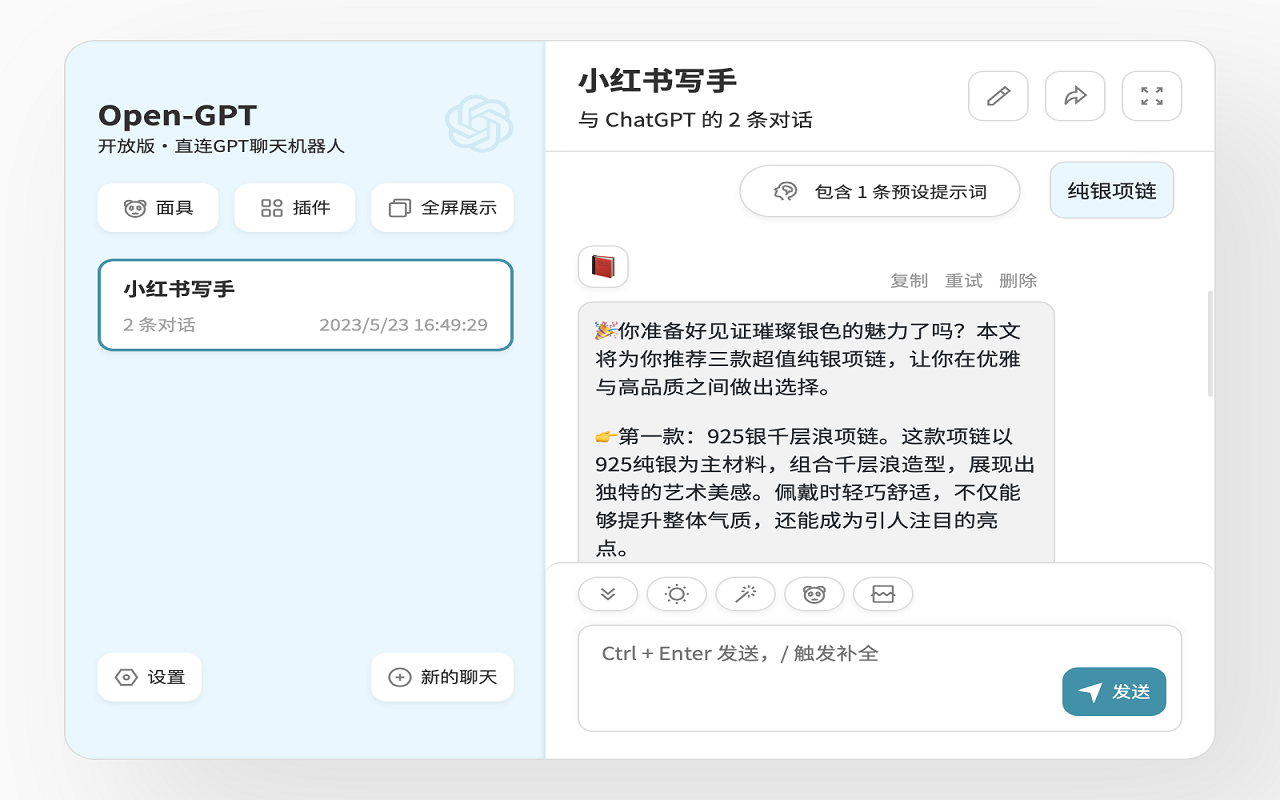
Task: Click the 全屏展示 button
Action: (442, 208)
